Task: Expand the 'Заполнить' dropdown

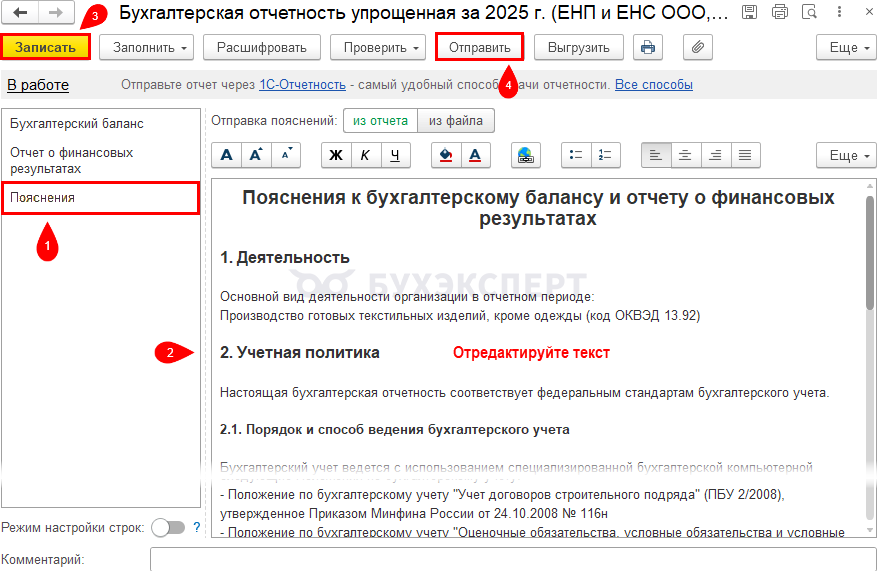Action: coord(147,48)
